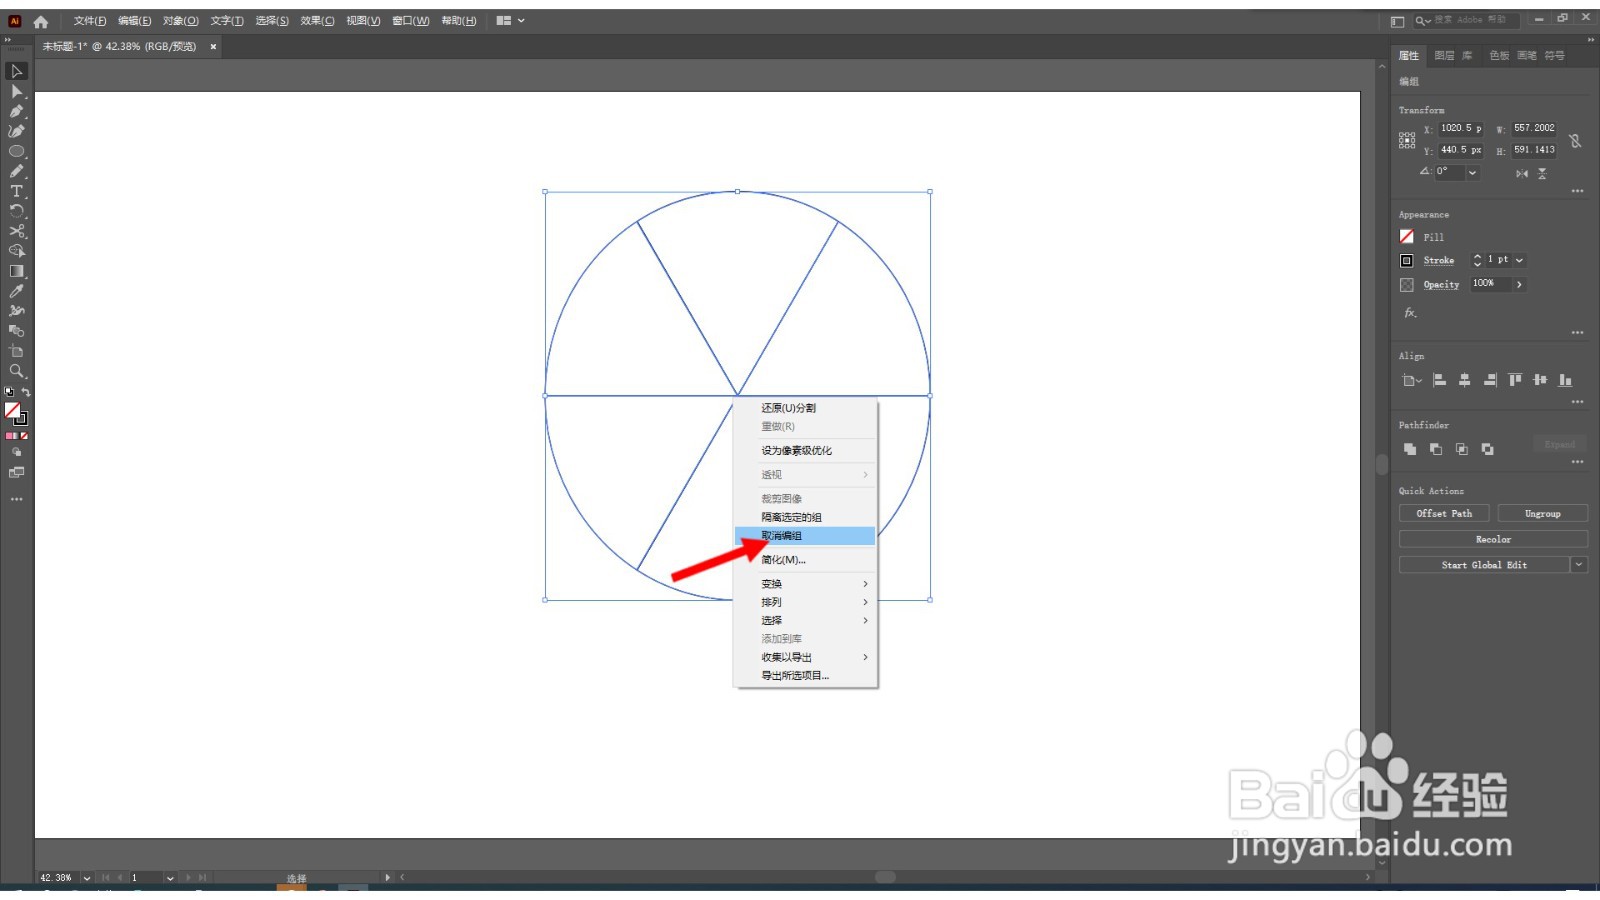The width and height of the screenshot is (1600, 900).
Task: Choose 还原(U)分割 in the context menu
Action: coord(805,408)
